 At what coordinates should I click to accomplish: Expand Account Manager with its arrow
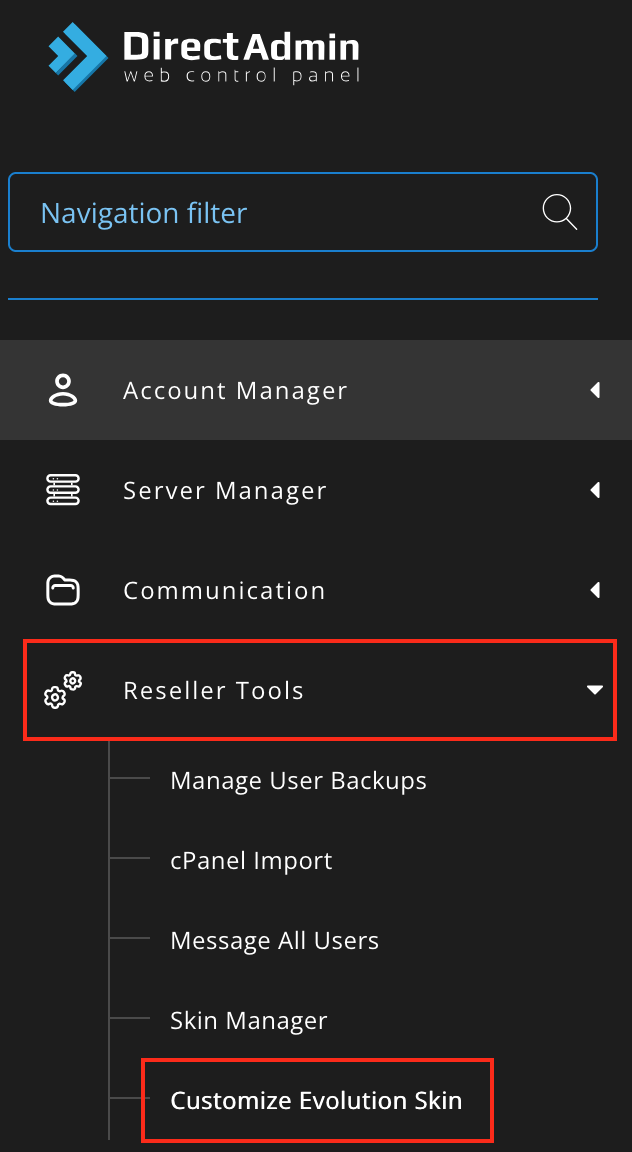click(595, 390)
